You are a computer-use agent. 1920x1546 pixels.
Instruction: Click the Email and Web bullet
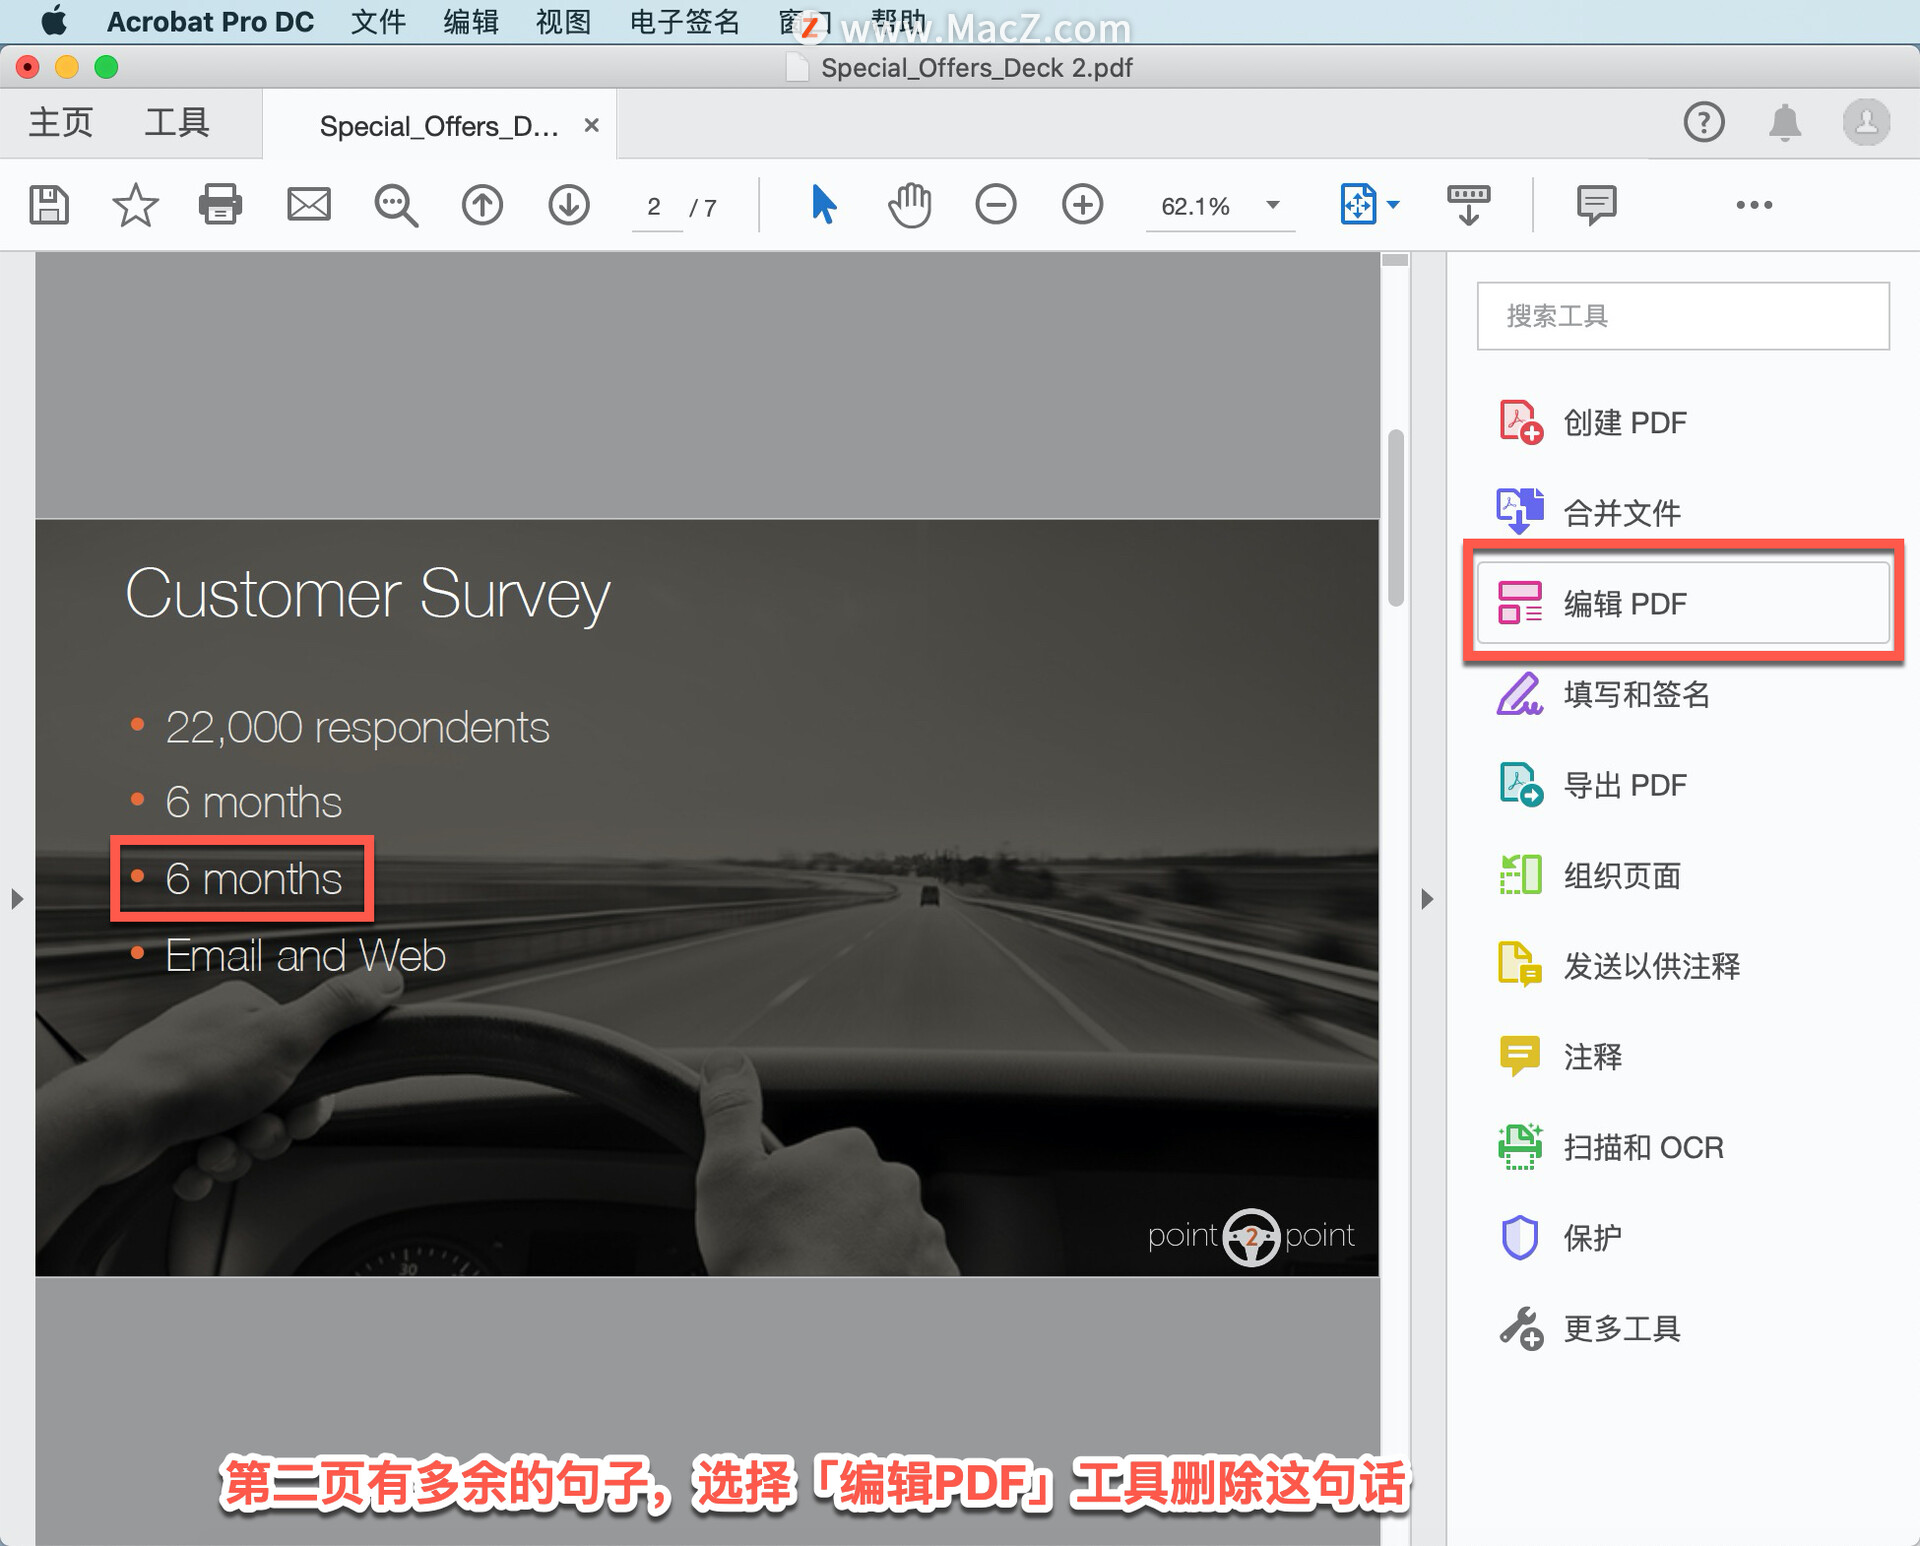point(305,955)
